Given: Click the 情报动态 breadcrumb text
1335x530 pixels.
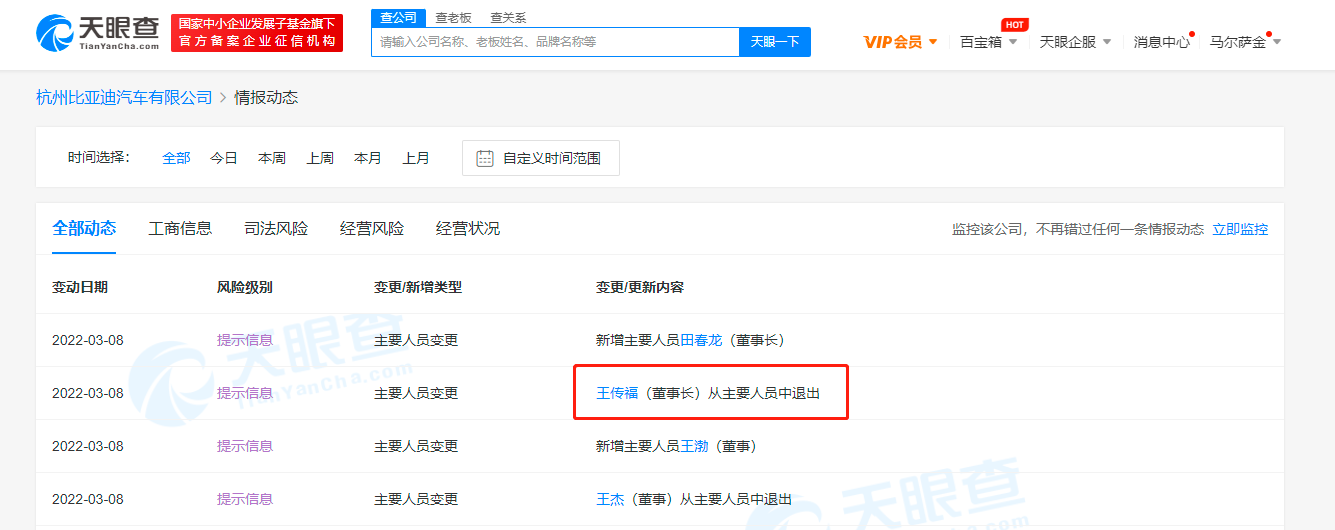Looking at the screenshot, I should (x=266, y=97).
